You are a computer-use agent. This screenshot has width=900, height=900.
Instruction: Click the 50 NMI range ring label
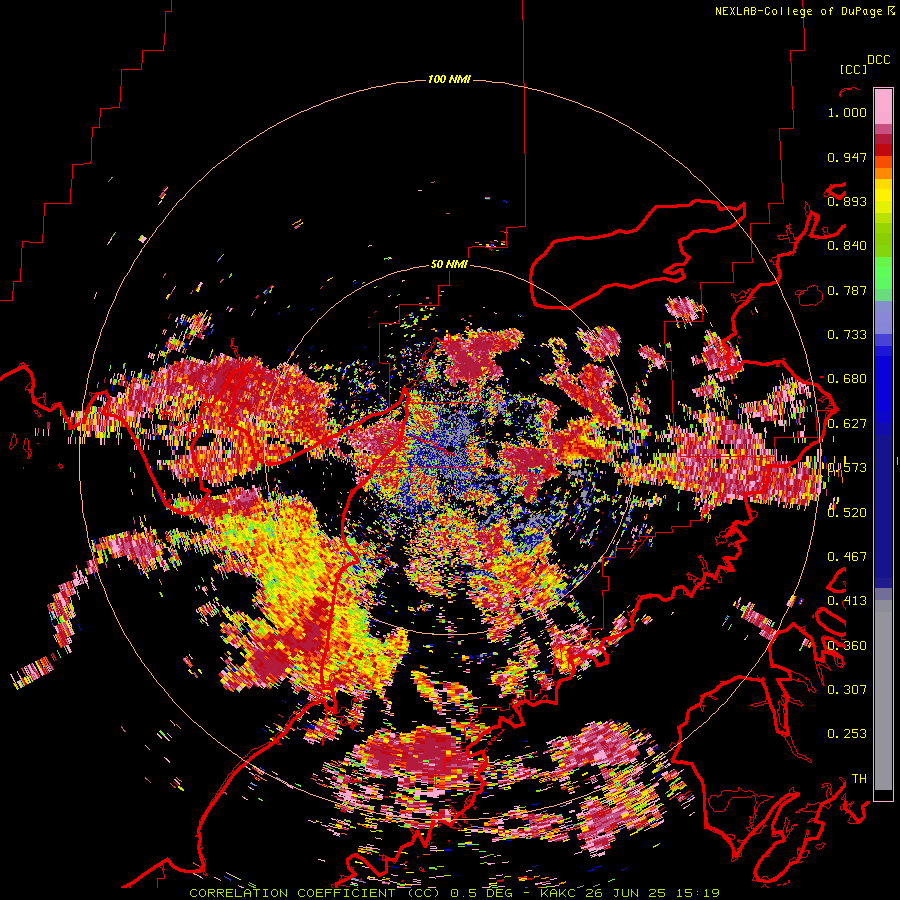pos(449,265)
